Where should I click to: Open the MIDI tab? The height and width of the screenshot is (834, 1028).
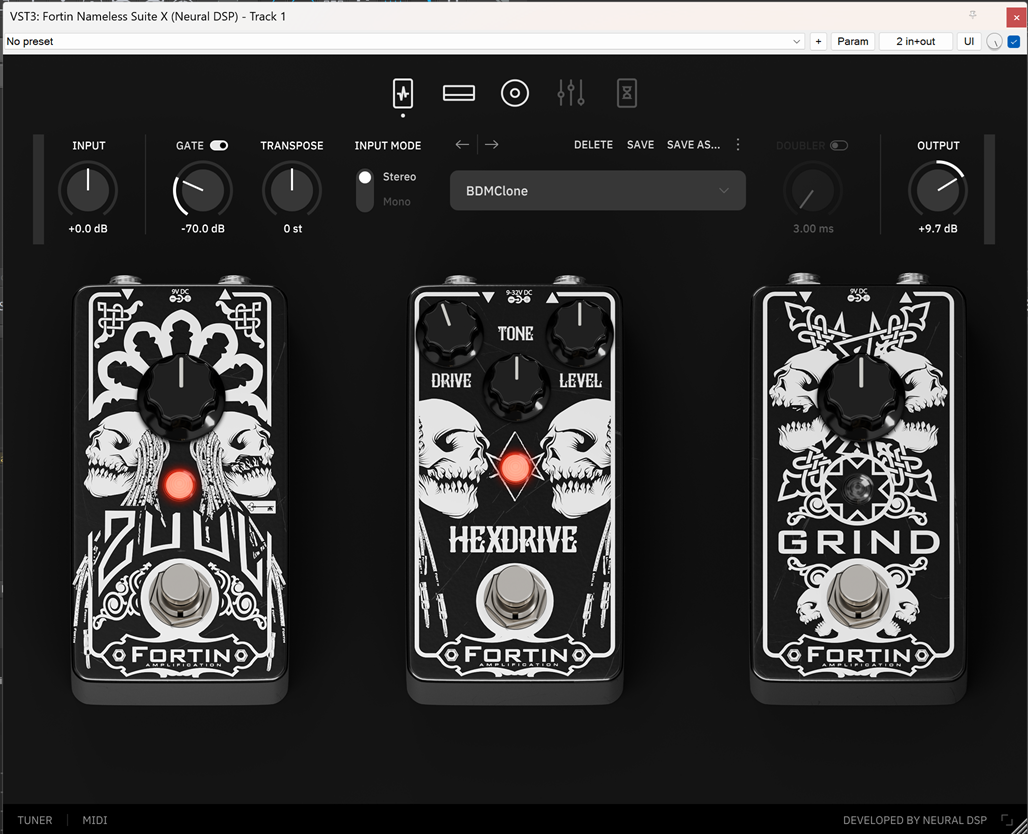[x=95, y=820]
